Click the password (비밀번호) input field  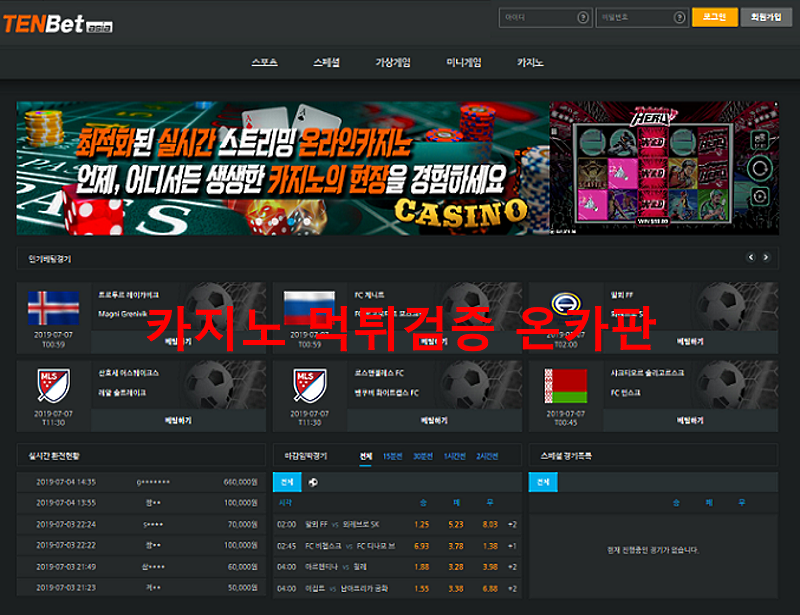point(642,17)
